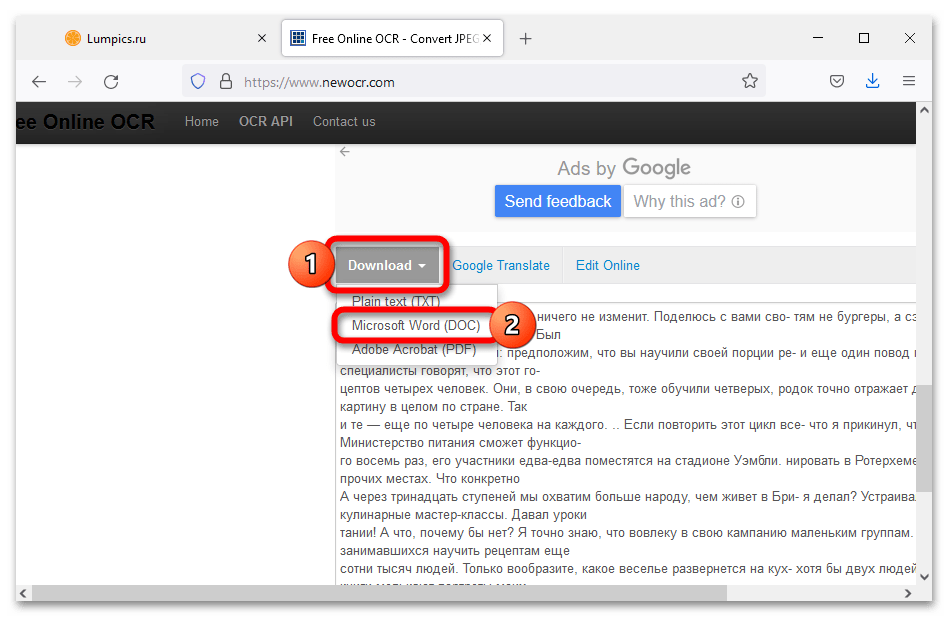948x617 pixels.
Task: Open the Google Translate link
Action: click(501, 265)
